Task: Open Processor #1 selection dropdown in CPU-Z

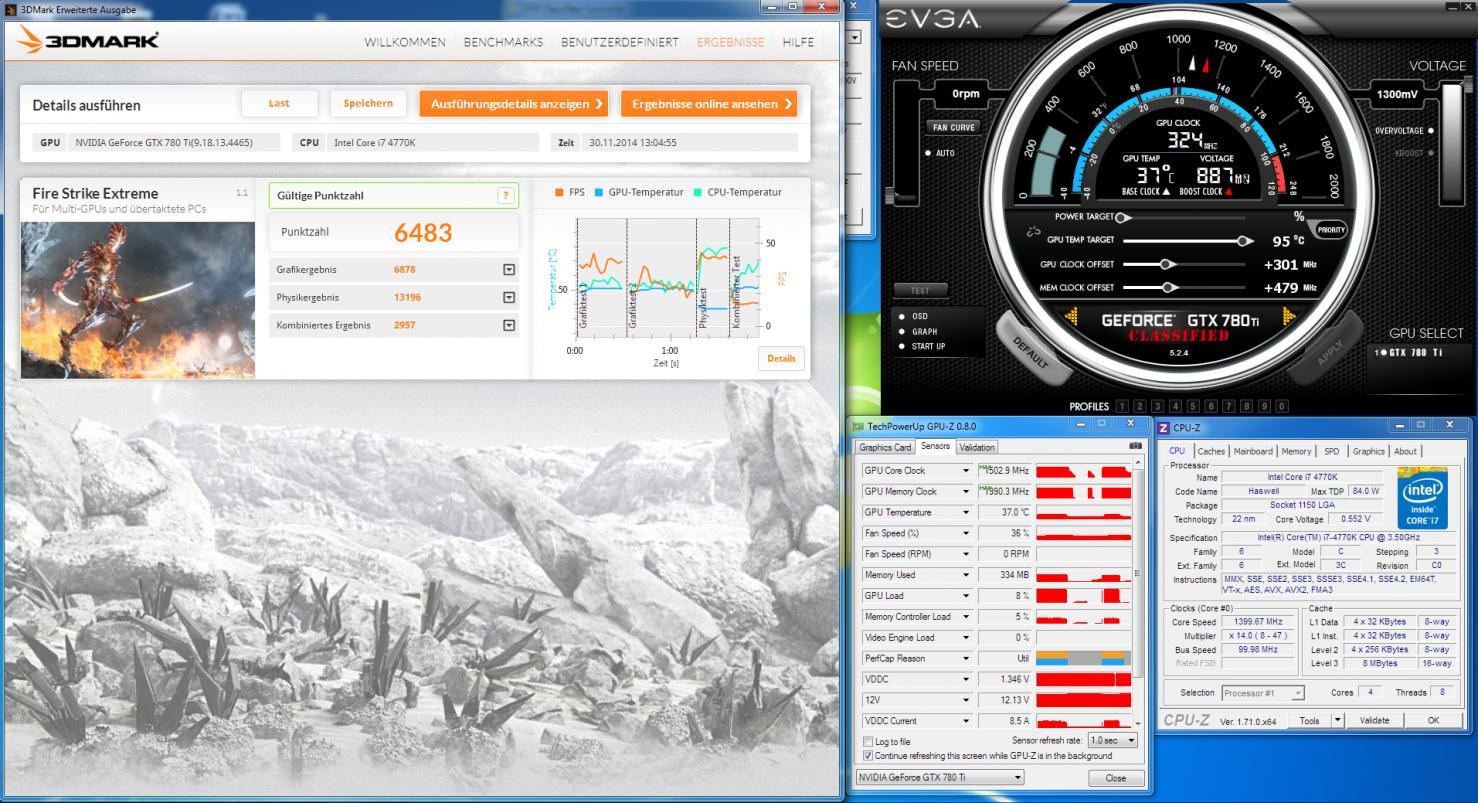Action: 1263,693
